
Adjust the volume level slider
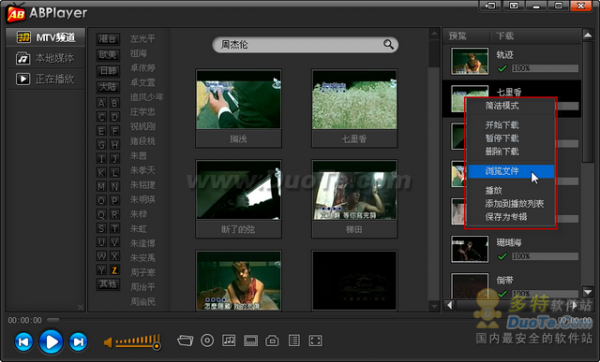click(x=138, y=341)
